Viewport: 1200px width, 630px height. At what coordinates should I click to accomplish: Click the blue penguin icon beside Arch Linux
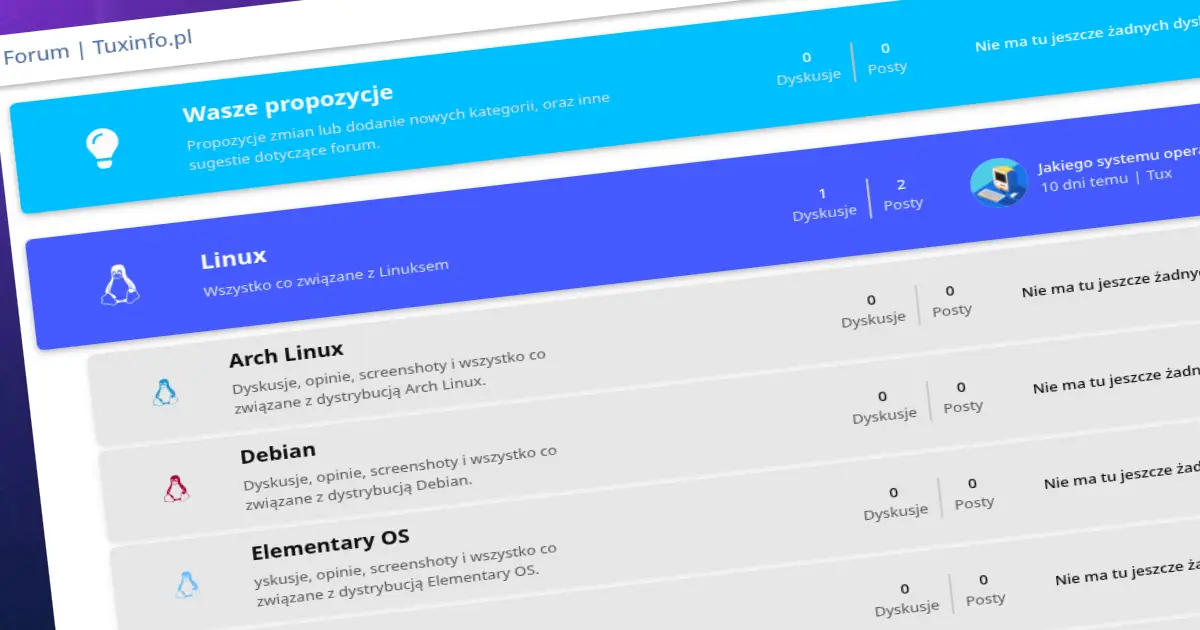point(165,391)
